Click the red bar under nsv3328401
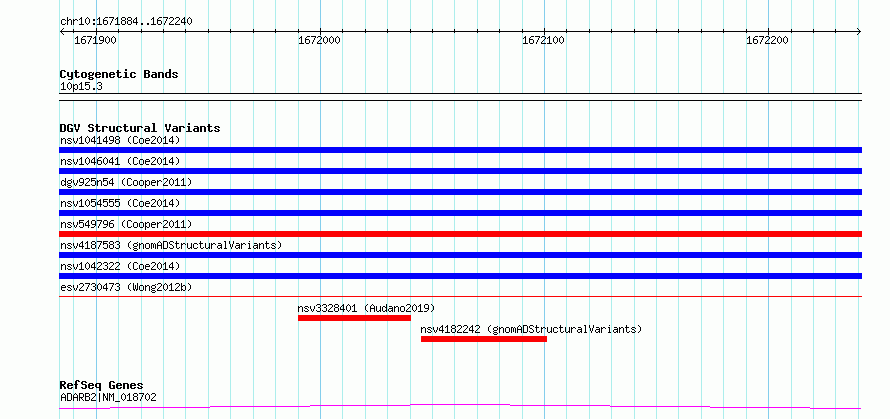The height and width of the screenshot is (419, 890). coord(354,318)
